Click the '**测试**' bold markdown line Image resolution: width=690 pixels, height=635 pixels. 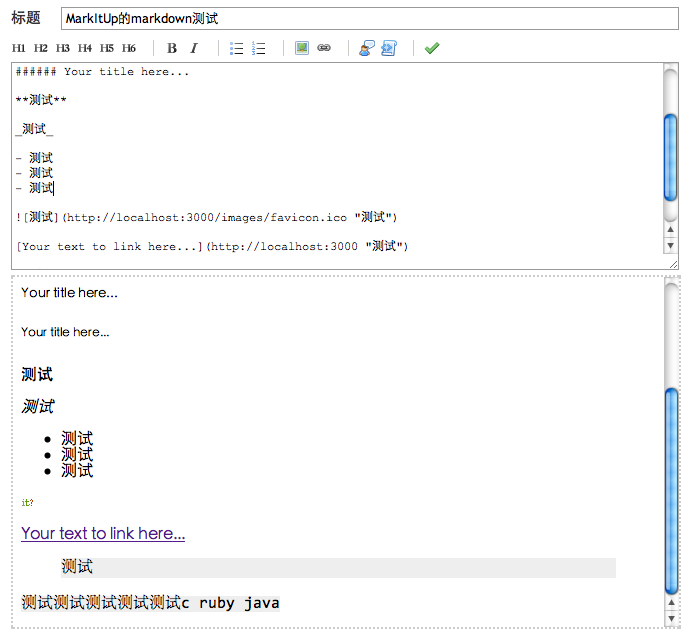pos(41,100)
